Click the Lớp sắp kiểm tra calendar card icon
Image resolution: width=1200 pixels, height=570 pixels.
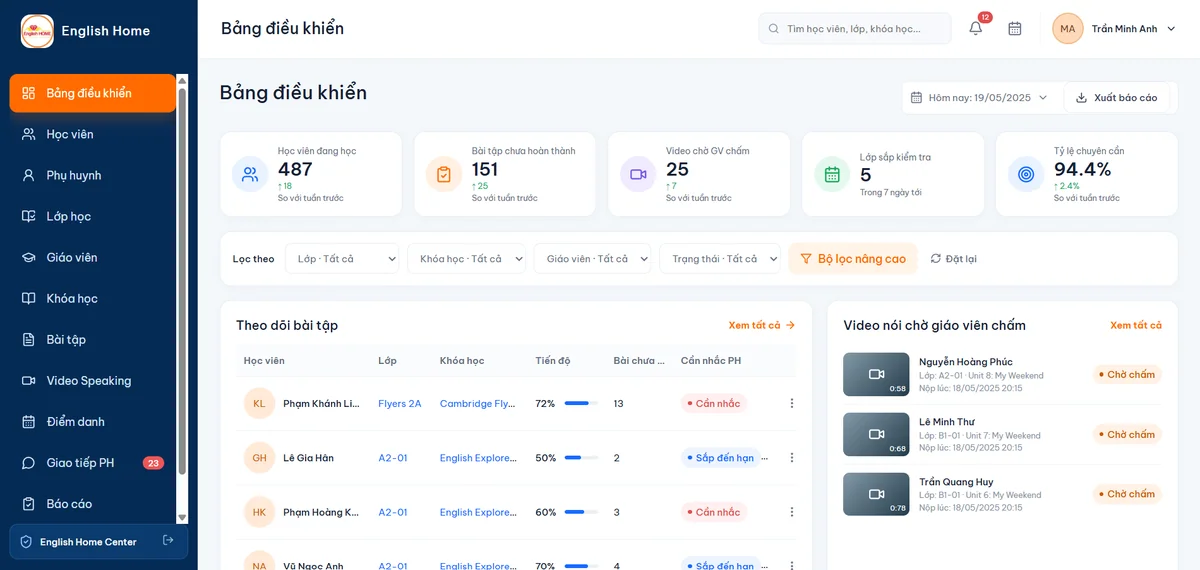coord(832,174)
